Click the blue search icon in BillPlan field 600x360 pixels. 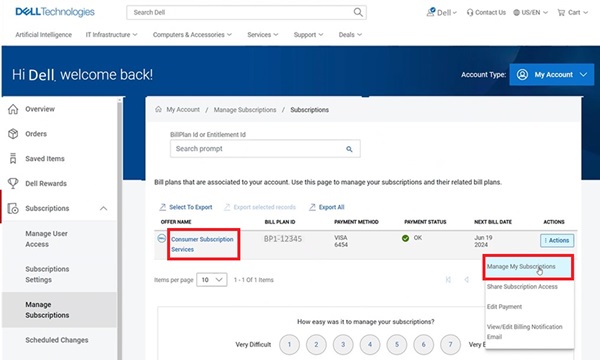349,149
